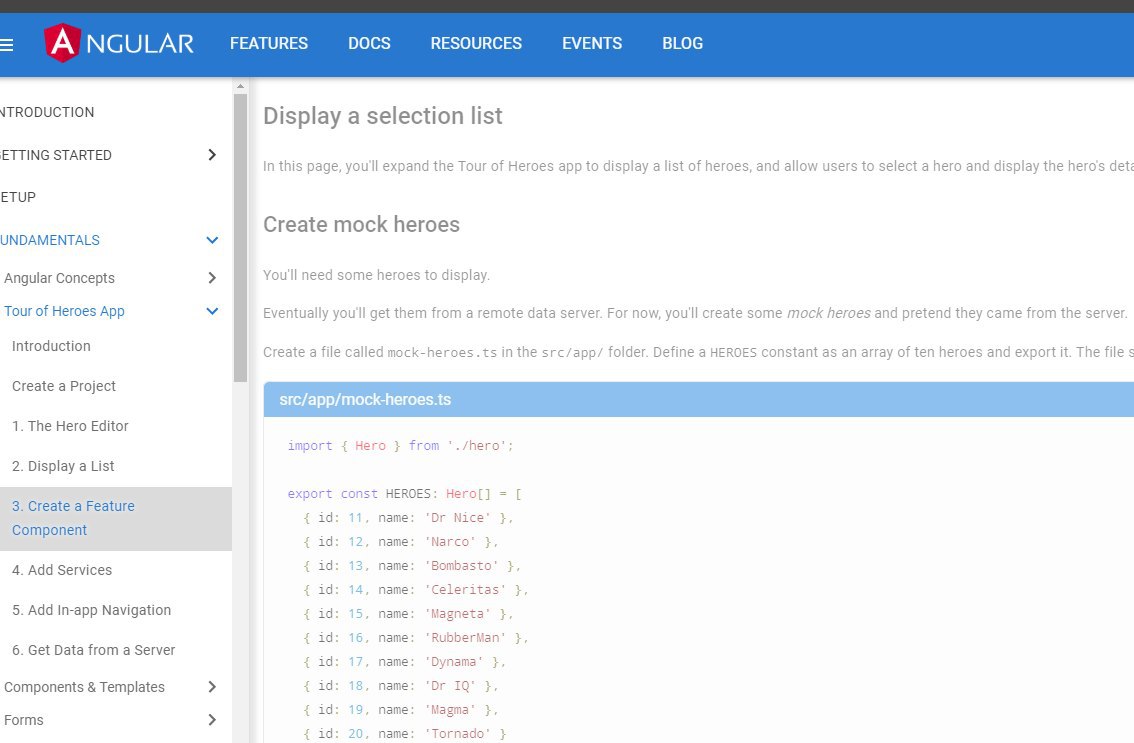
Task: Click the 'Magneta' code line
Action: tap(409, 613)
